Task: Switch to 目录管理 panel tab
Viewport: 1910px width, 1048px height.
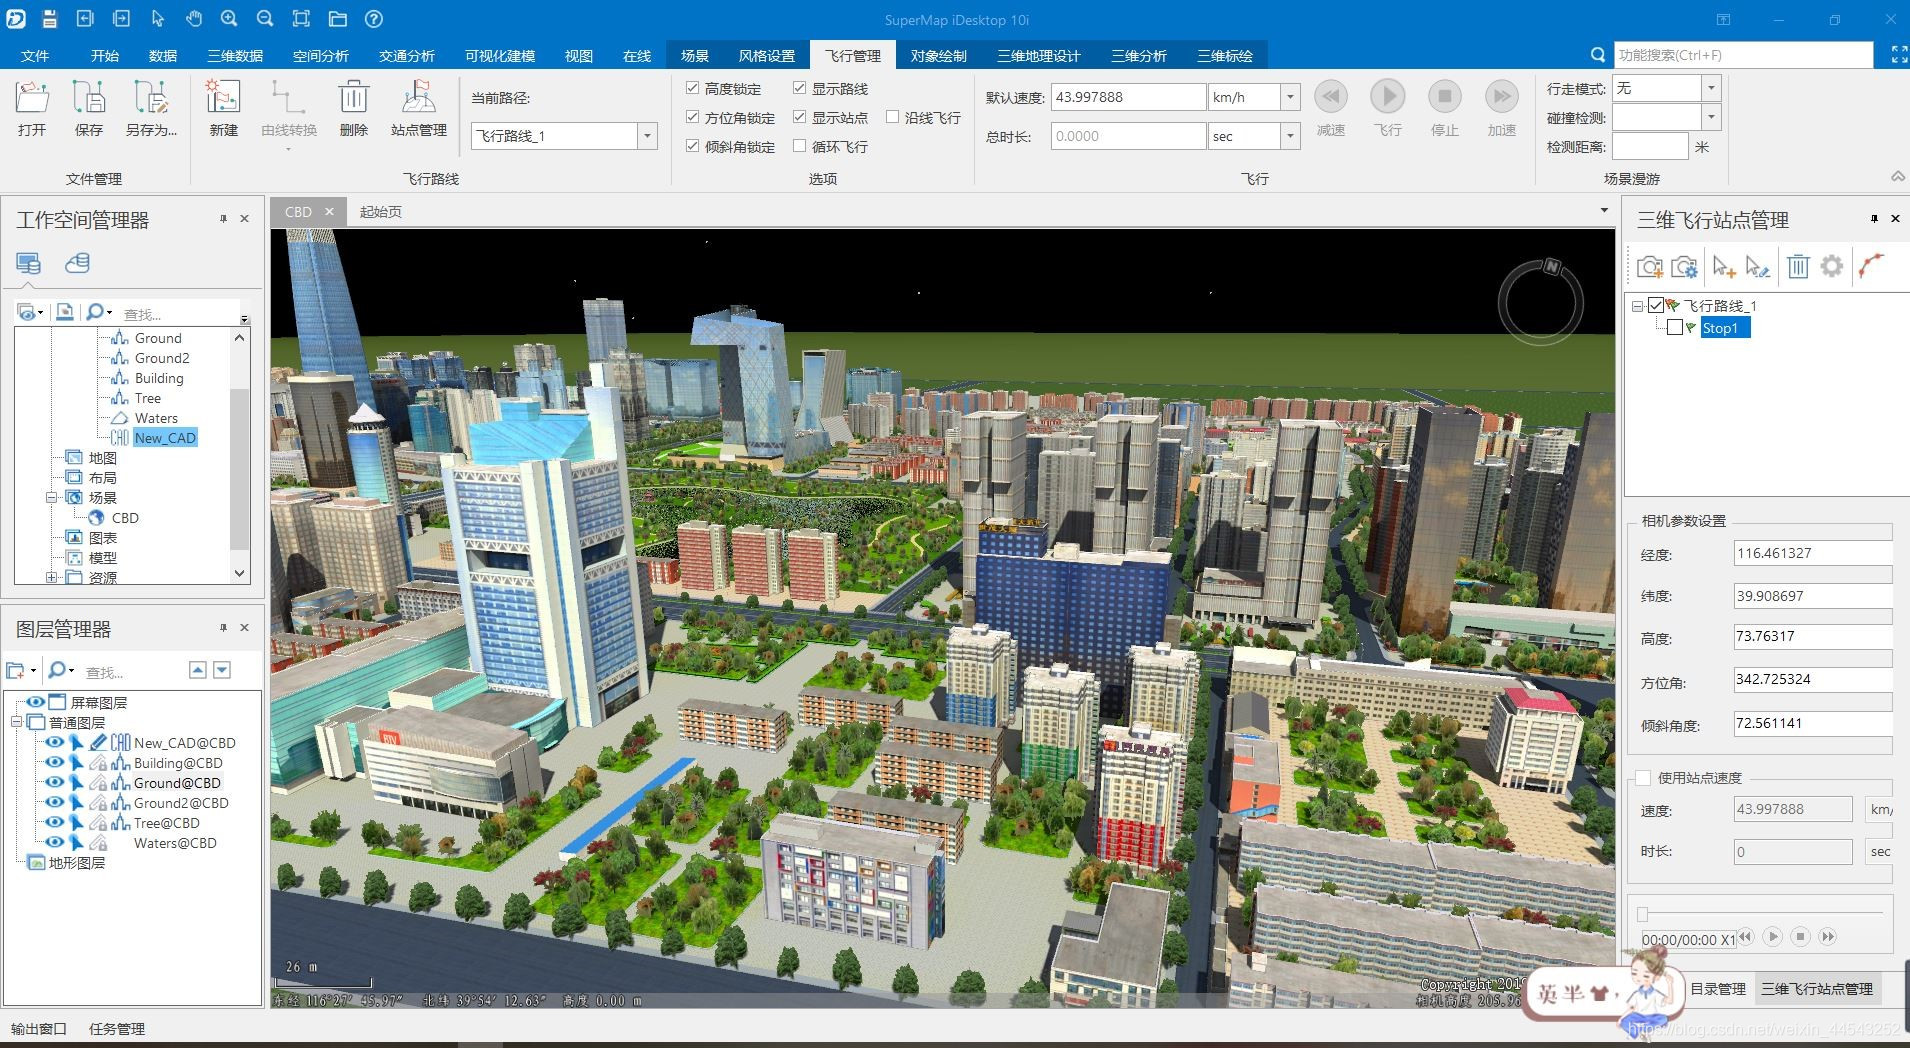Action: [1718, 989]
